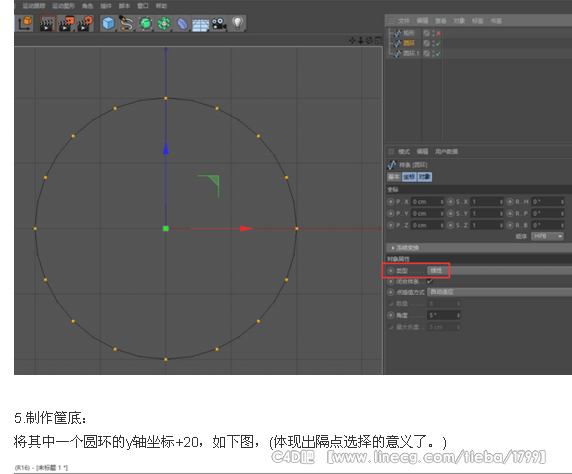
Task: Open the spline pen tool icon
Action: [x=126, y=24]
